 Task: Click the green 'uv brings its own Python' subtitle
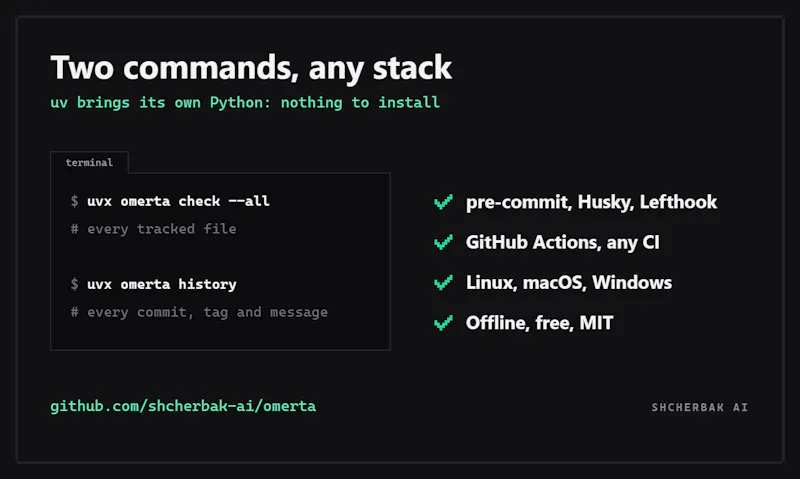pyautogui.click(x=245, y=103)
